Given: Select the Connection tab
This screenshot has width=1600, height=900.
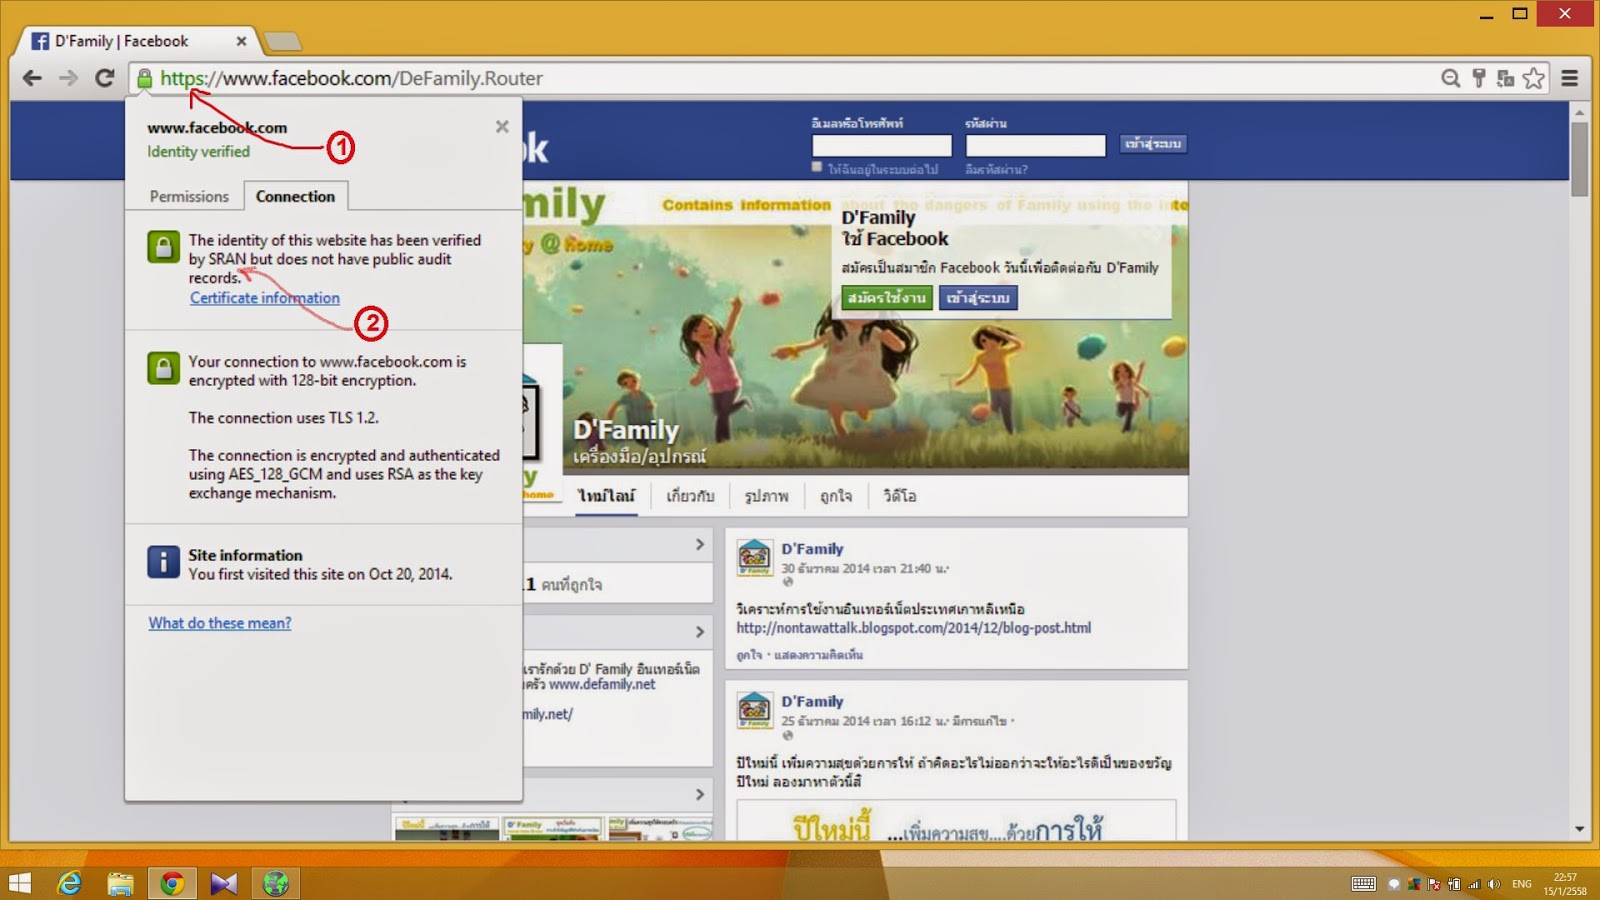Looking at the screenshot, I should point(295,196).
